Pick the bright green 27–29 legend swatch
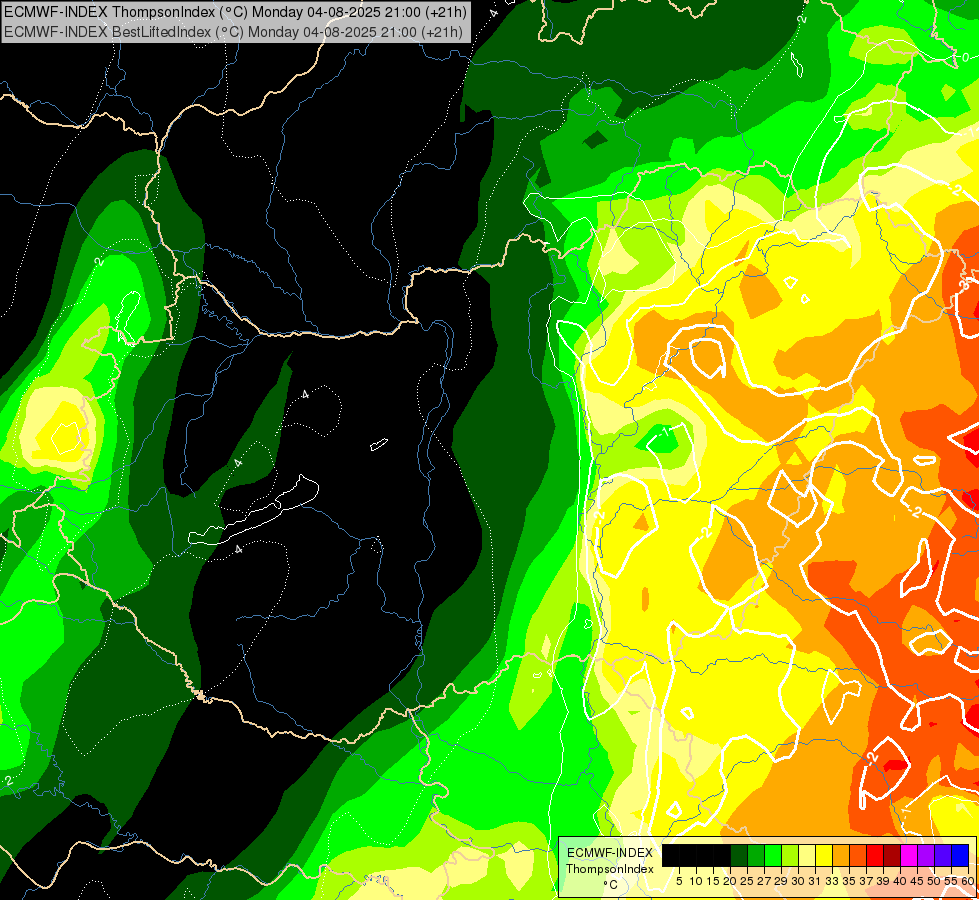 click(773, 855)
